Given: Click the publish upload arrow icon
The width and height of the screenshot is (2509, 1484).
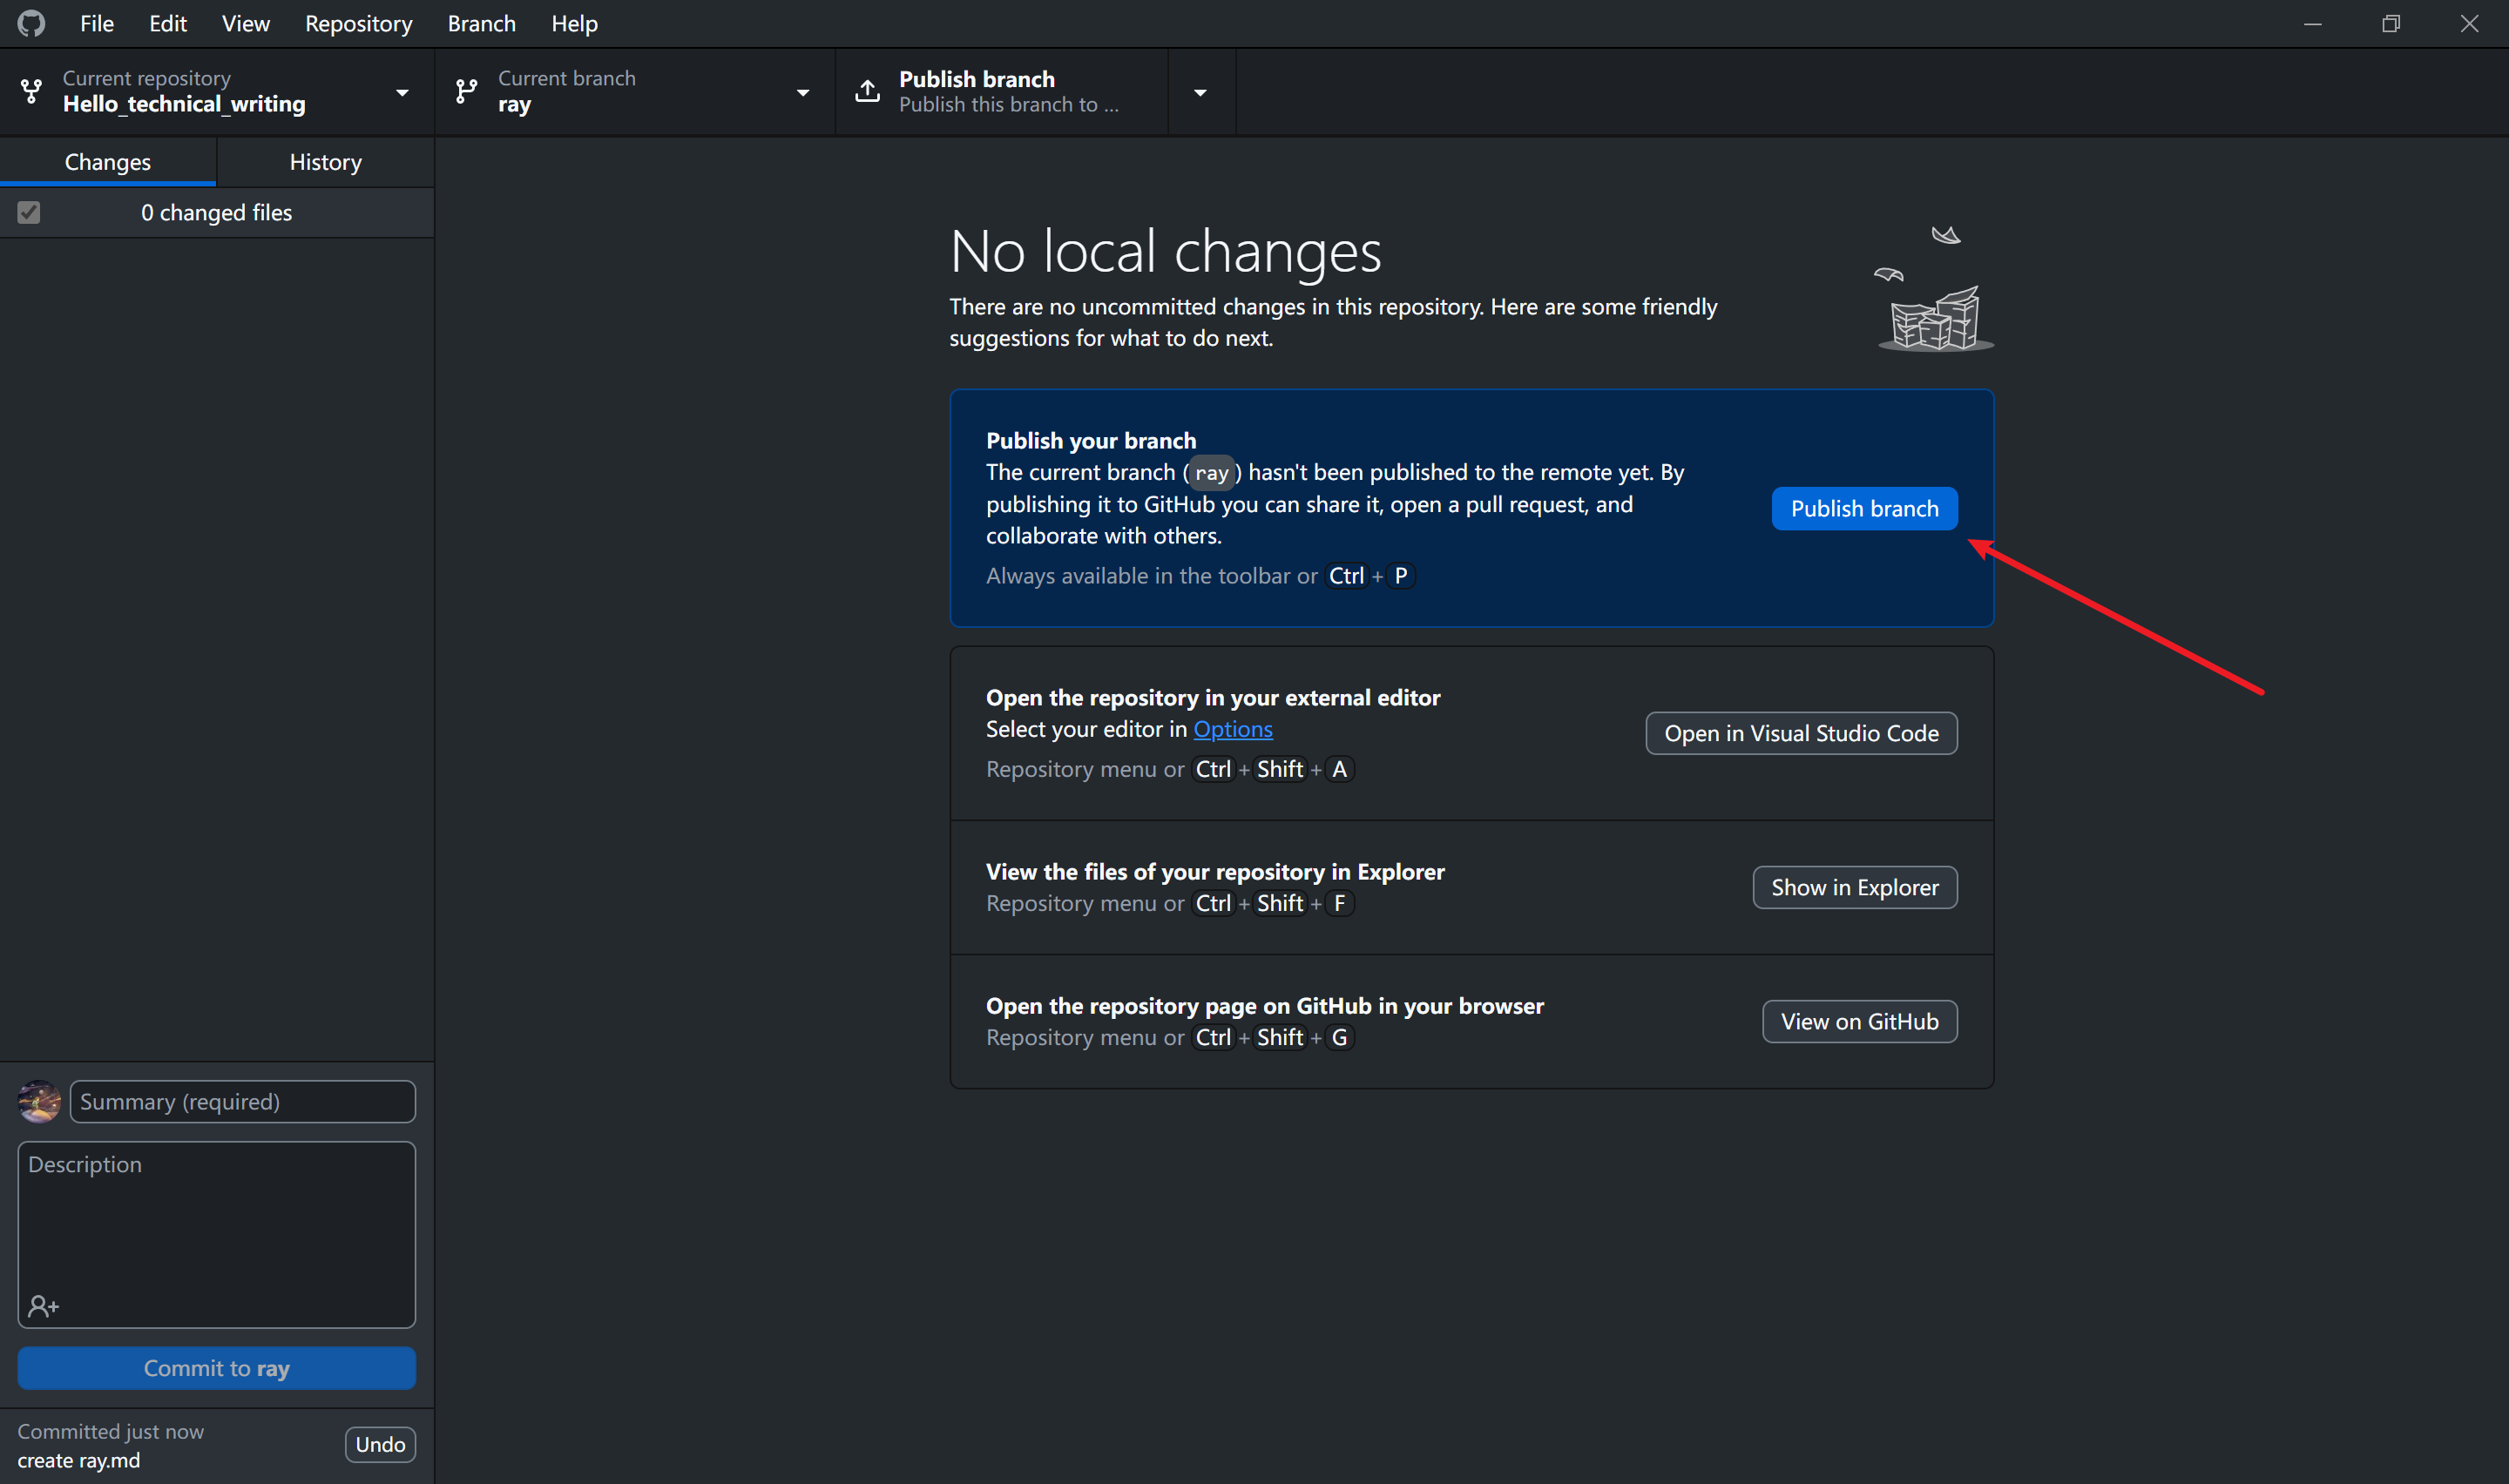Looking at the screenshot, I should click(x=867, y=92).
